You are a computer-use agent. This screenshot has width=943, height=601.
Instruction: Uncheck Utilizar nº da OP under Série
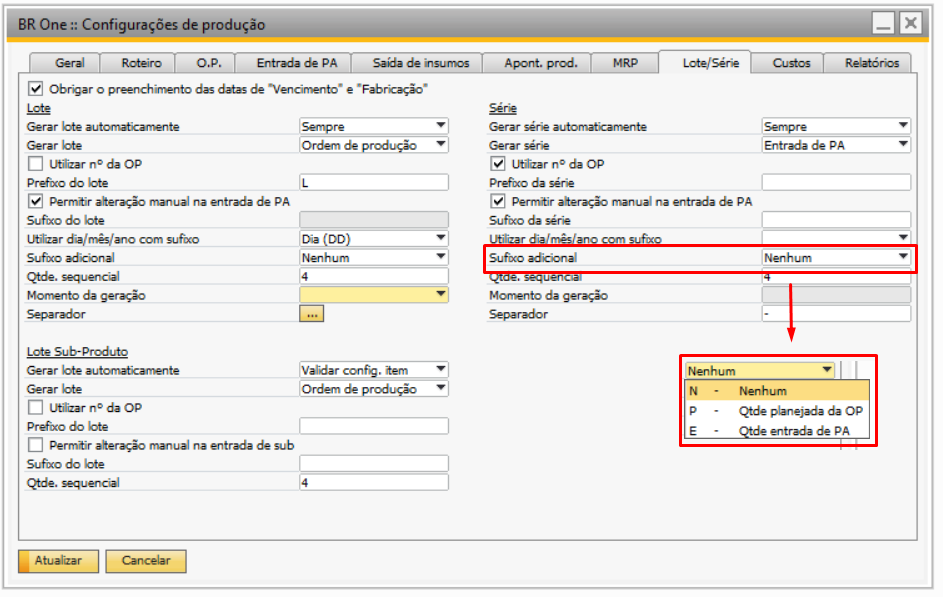click(498, 163)
